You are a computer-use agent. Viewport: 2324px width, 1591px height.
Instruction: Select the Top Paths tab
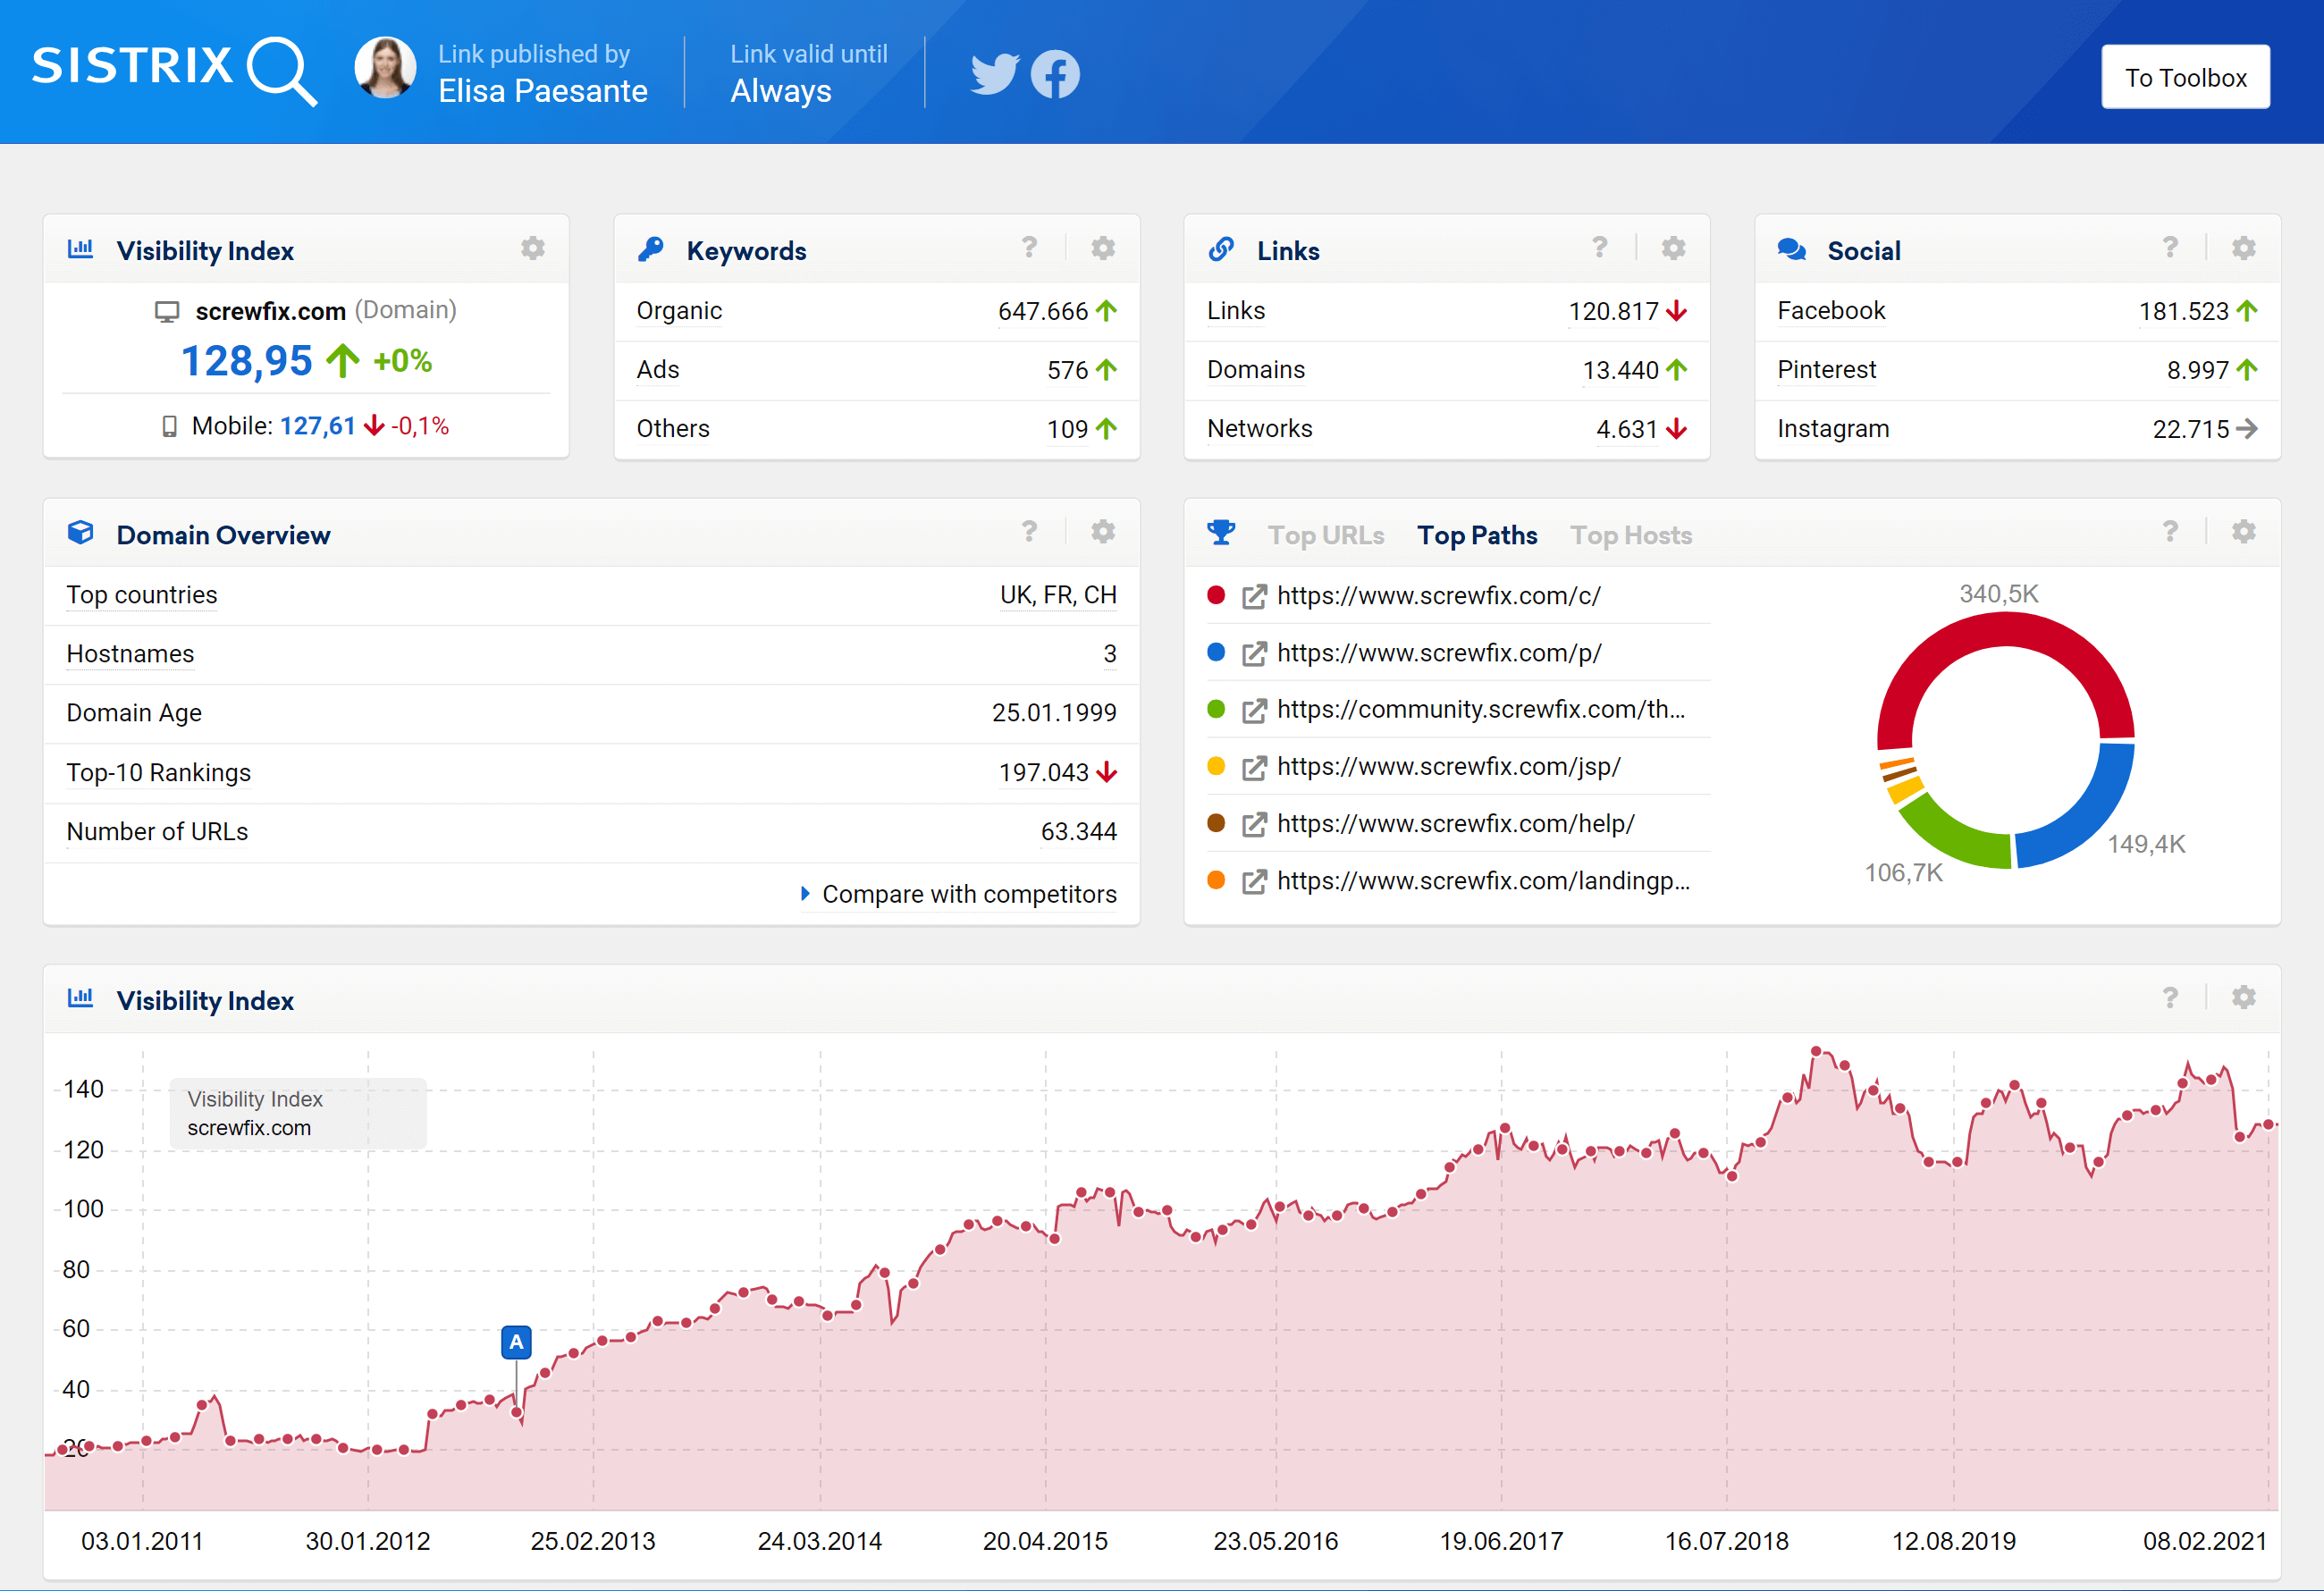pos(1477,535)
